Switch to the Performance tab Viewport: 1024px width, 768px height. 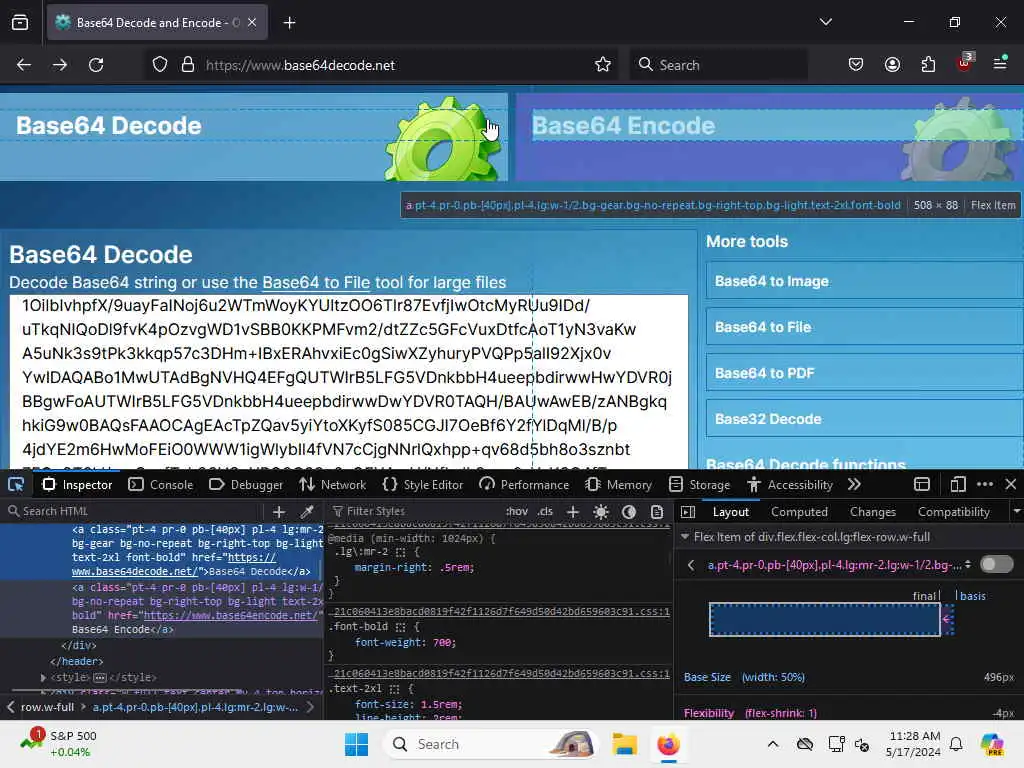pos(524,485)
